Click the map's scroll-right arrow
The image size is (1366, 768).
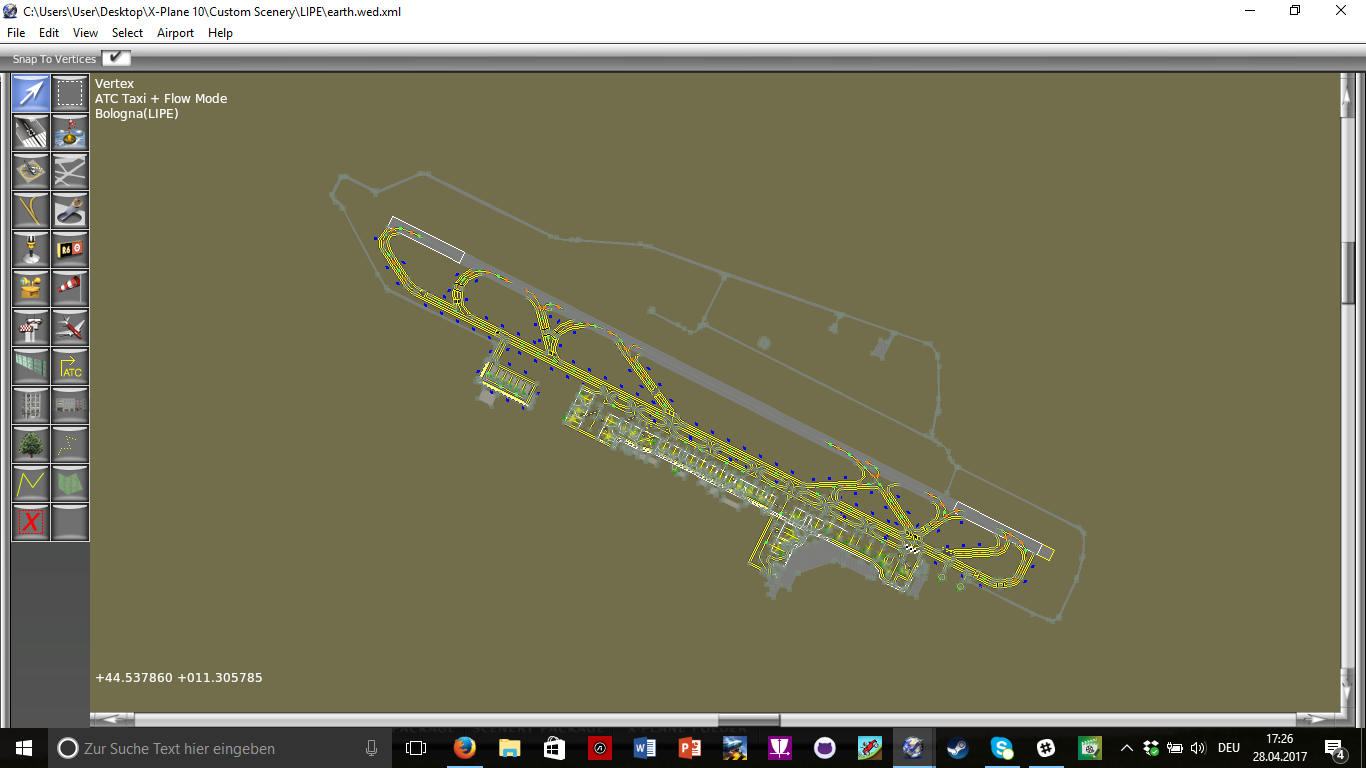tap(1317, 720)
